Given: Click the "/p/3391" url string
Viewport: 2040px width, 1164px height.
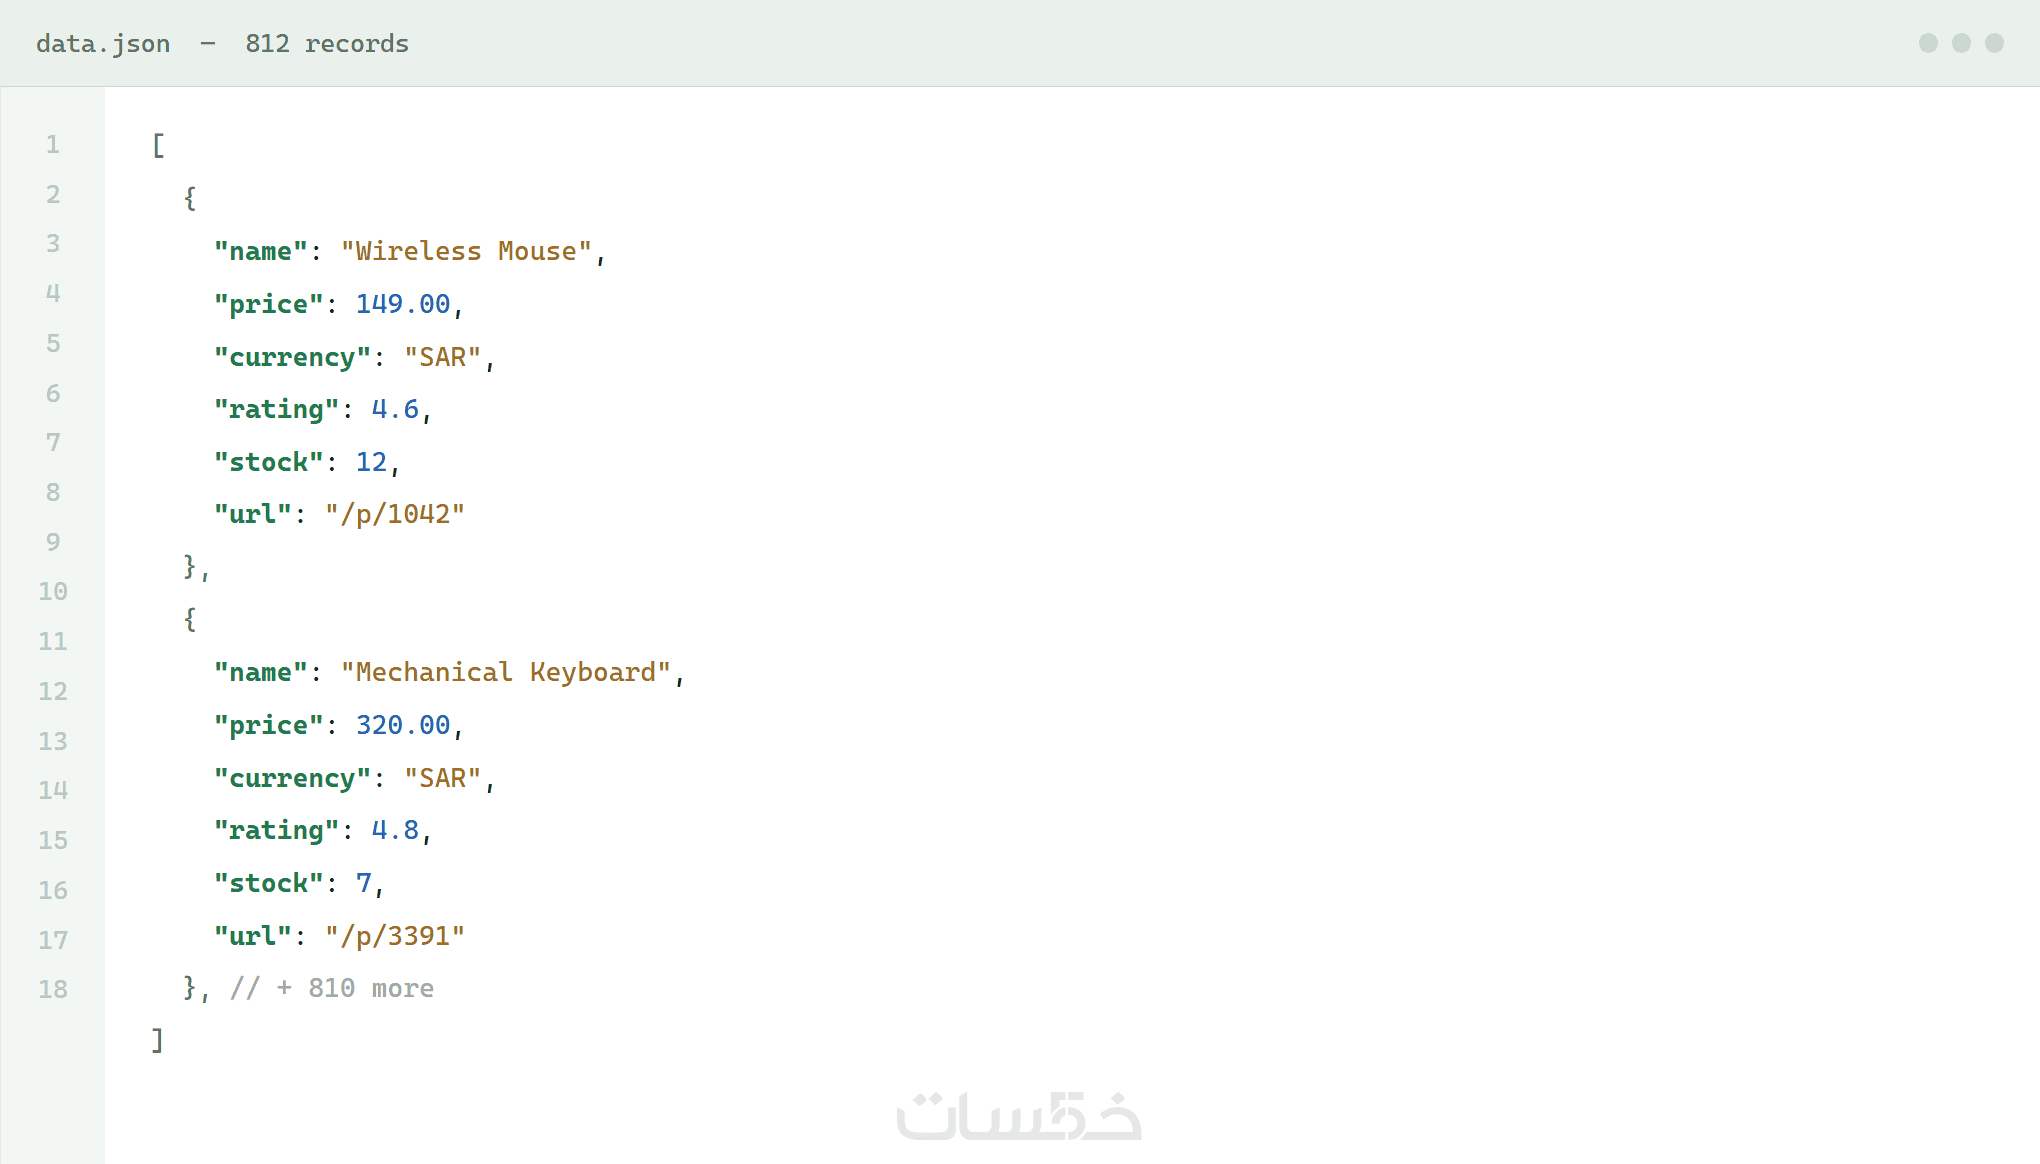Looking at the screenshot, I should 395,936.
